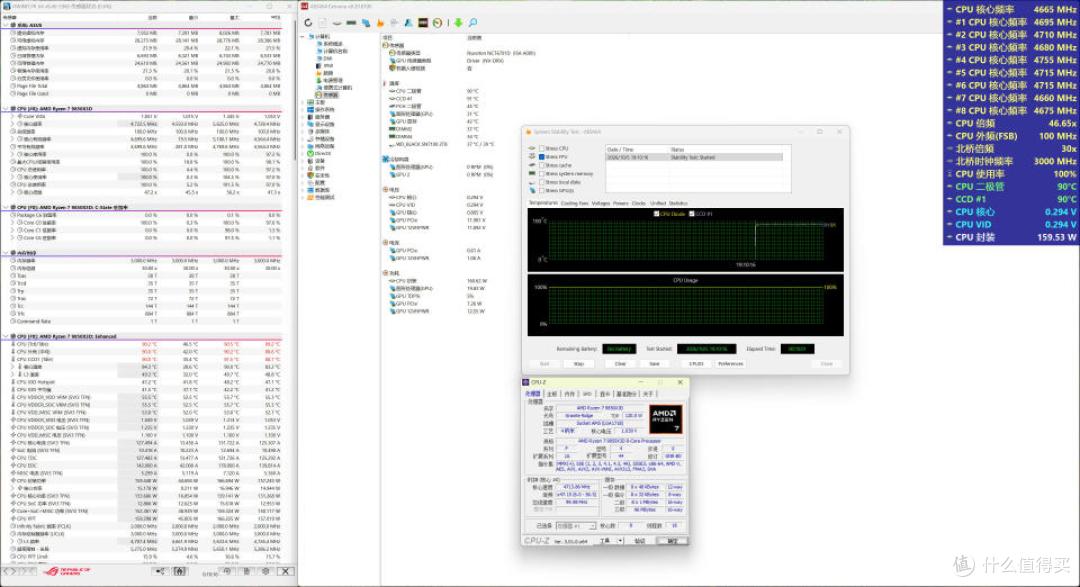Toggle the CCD #1 graph checkbox
The image size is (1080, 587).
692,214
